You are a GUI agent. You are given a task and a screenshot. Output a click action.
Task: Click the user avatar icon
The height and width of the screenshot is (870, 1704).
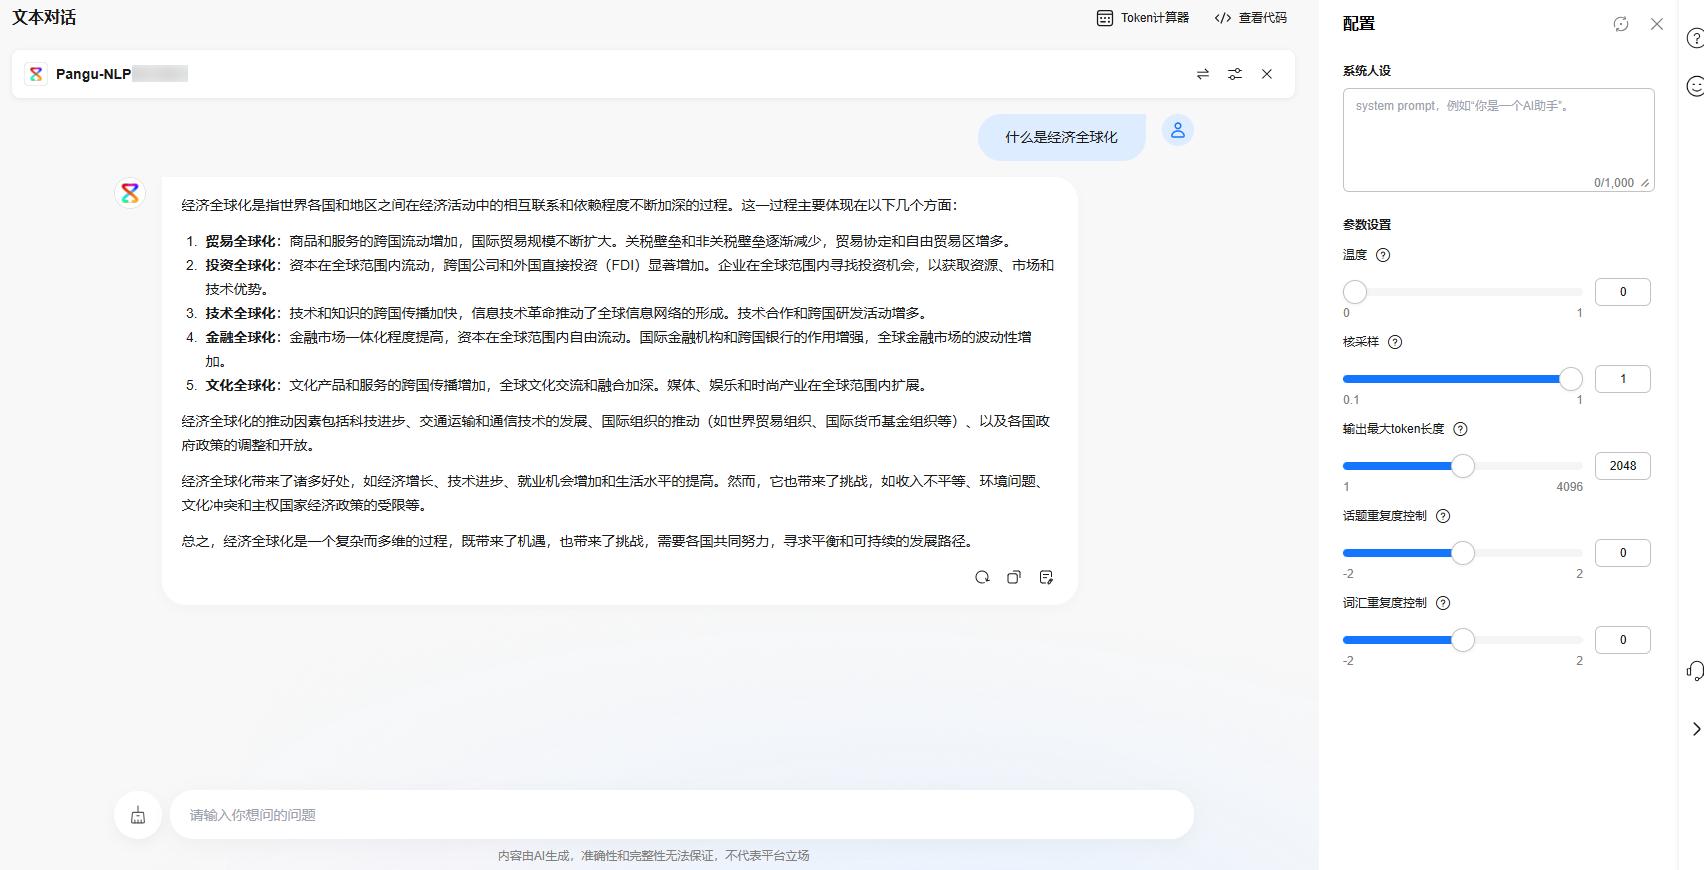pyautogui.click(x=1178, y=130)
